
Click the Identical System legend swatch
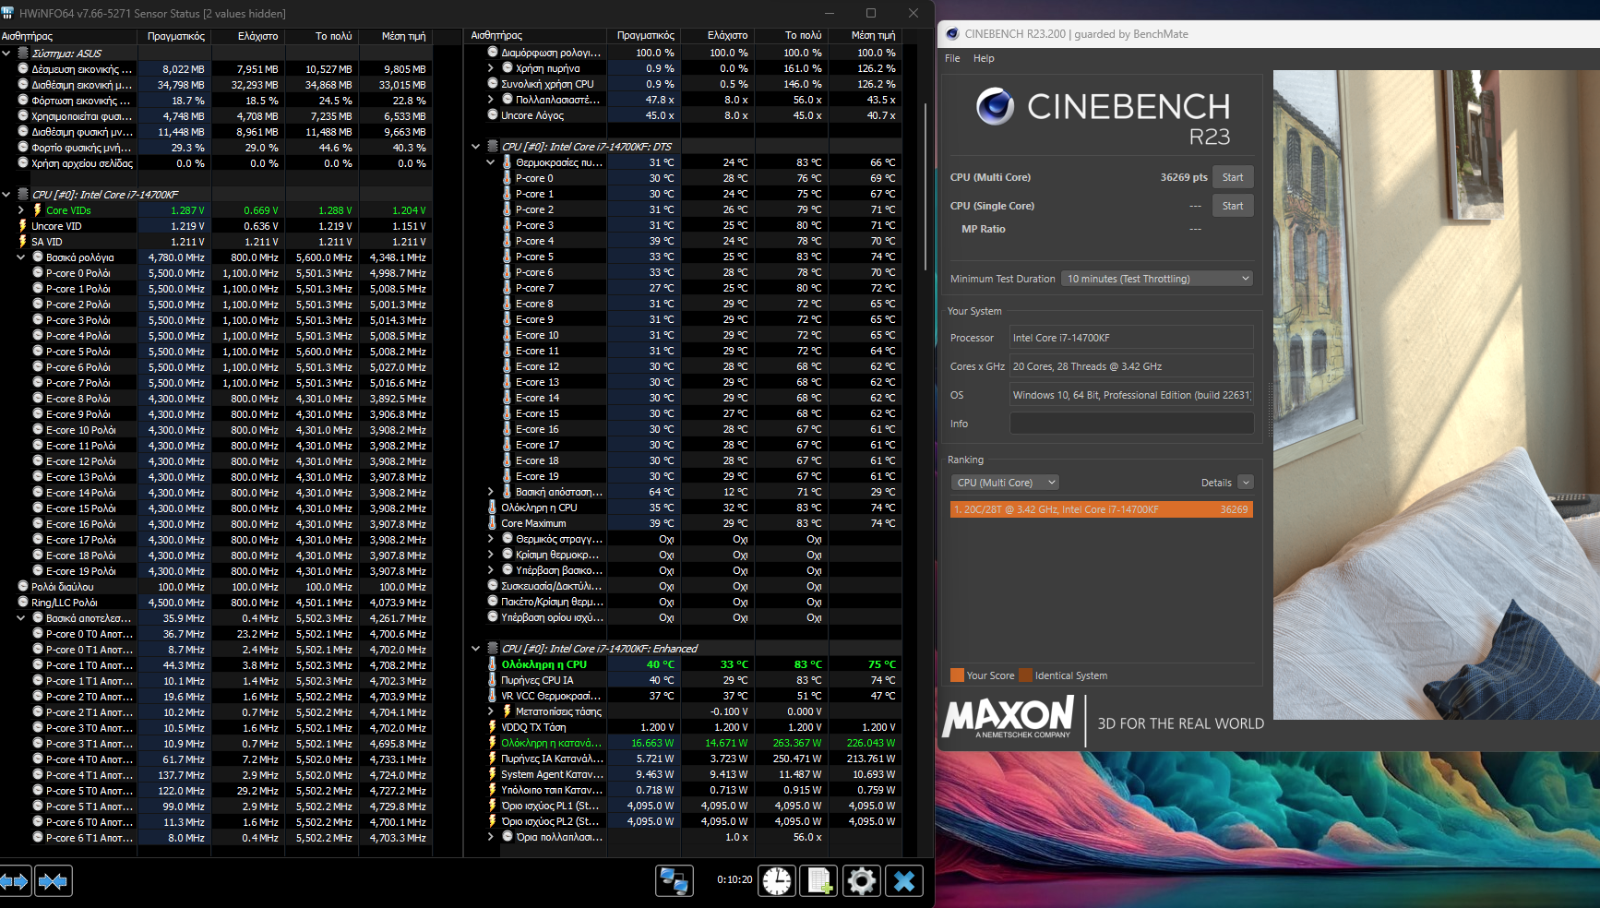click(x=1026, y=675)
